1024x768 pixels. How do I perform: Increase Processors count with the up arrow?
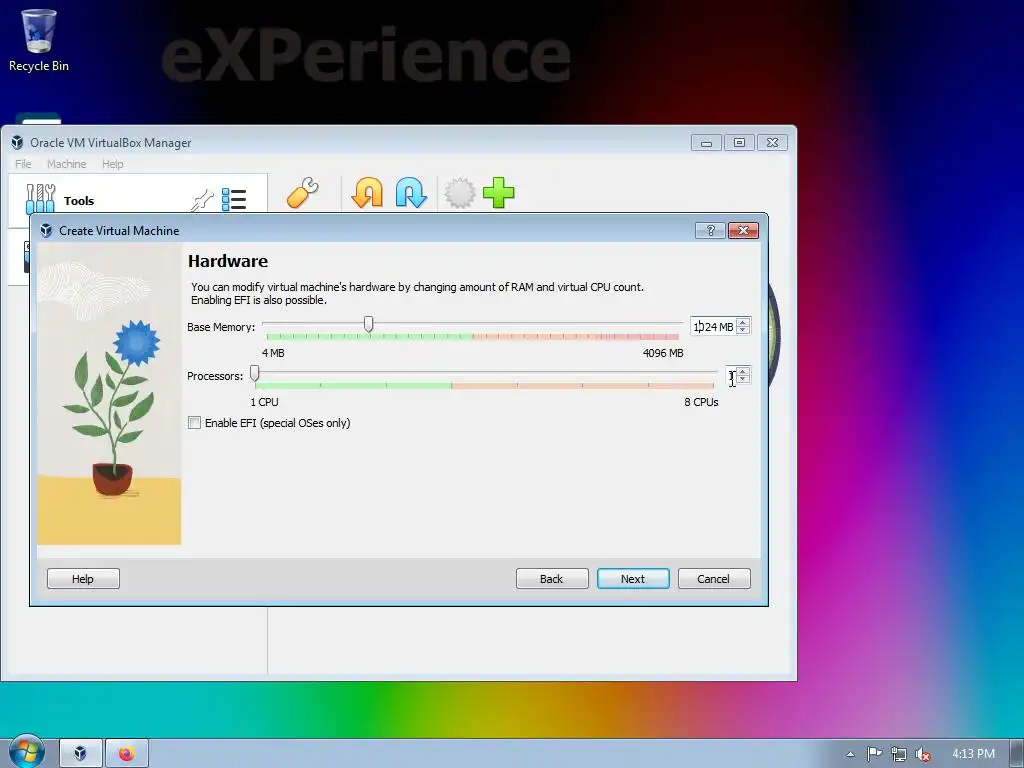pos(743,372)
